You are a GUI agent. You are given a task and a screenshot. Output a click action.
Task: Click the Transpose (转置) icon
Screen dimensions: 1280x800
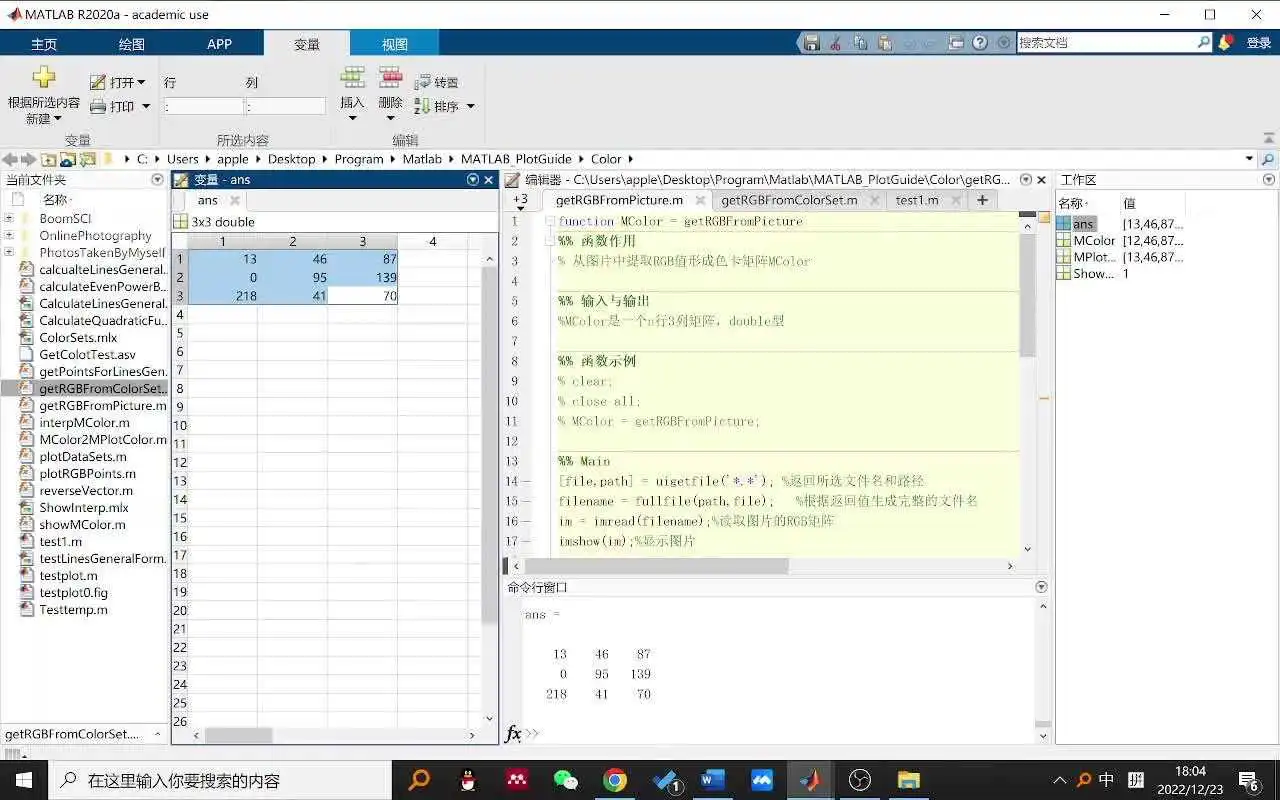point(422,83)
